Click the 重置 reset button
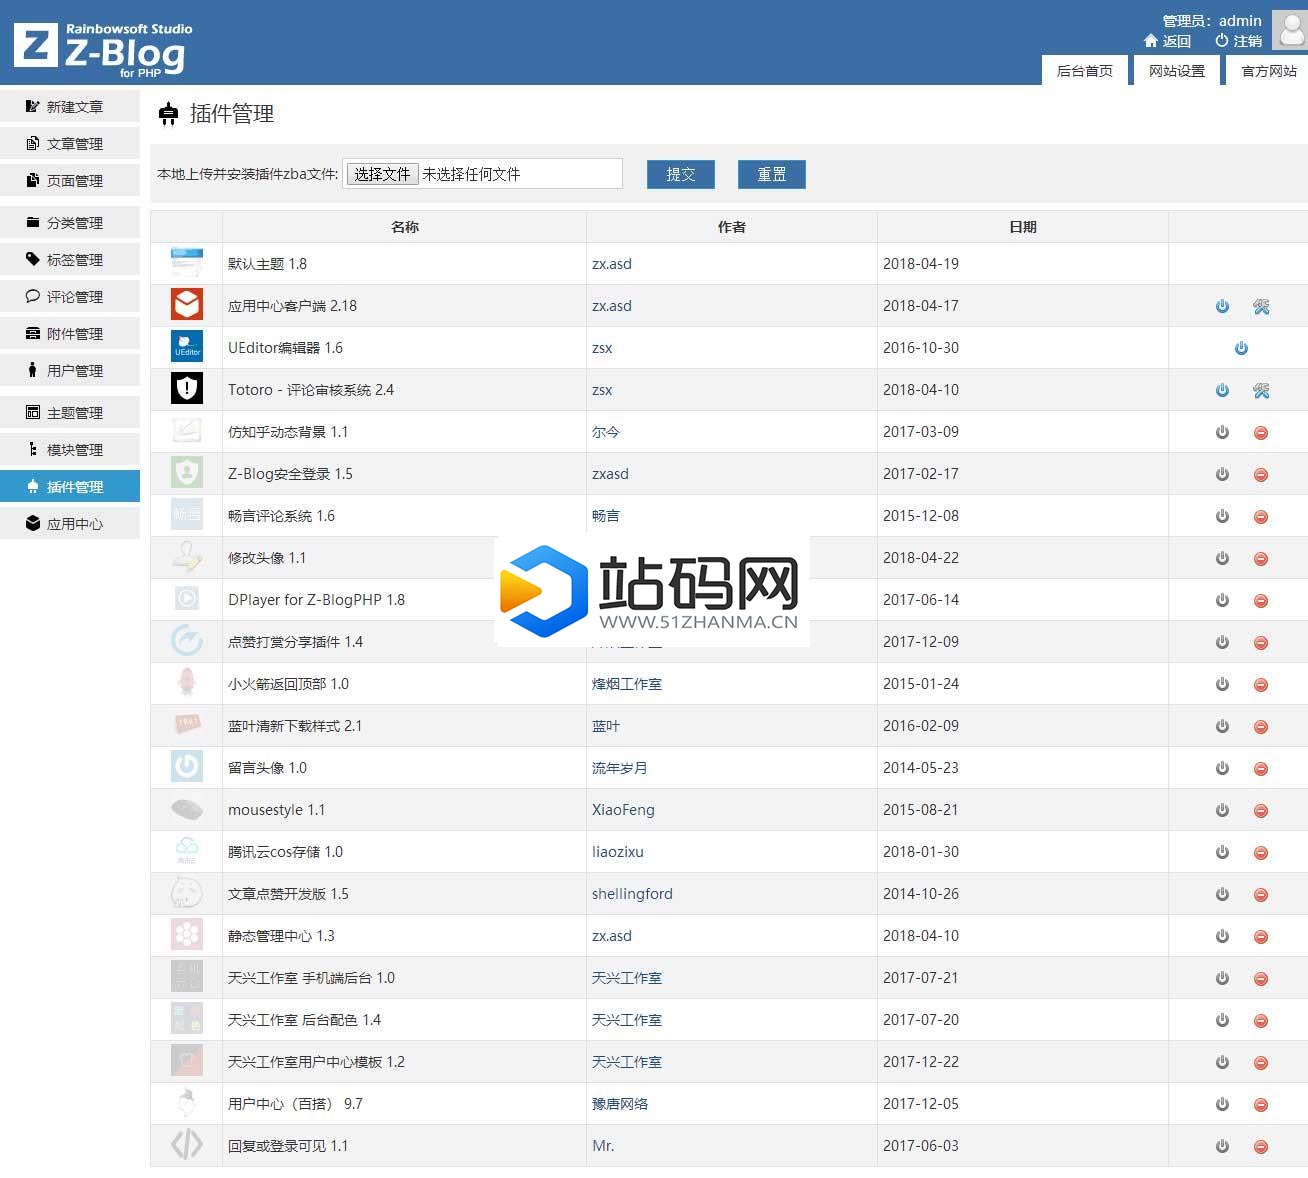 point(772,174)
